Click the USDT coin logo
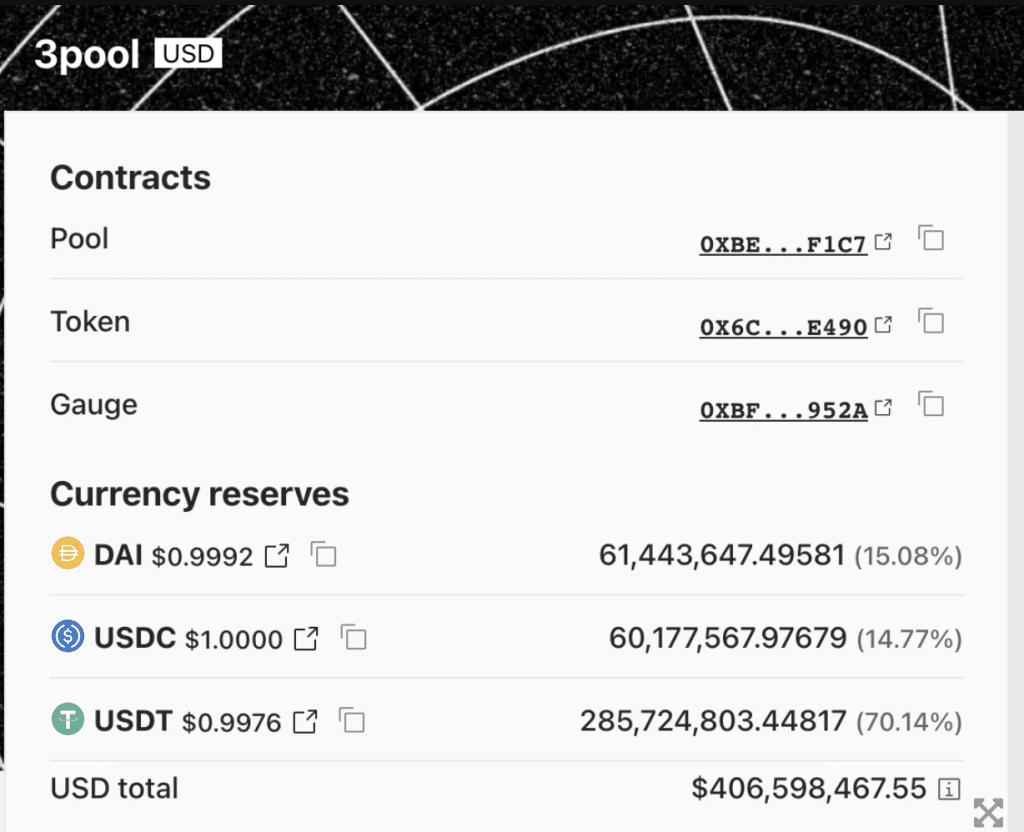This screenshot has width=1024, height=832. click(x=68, y=718)
